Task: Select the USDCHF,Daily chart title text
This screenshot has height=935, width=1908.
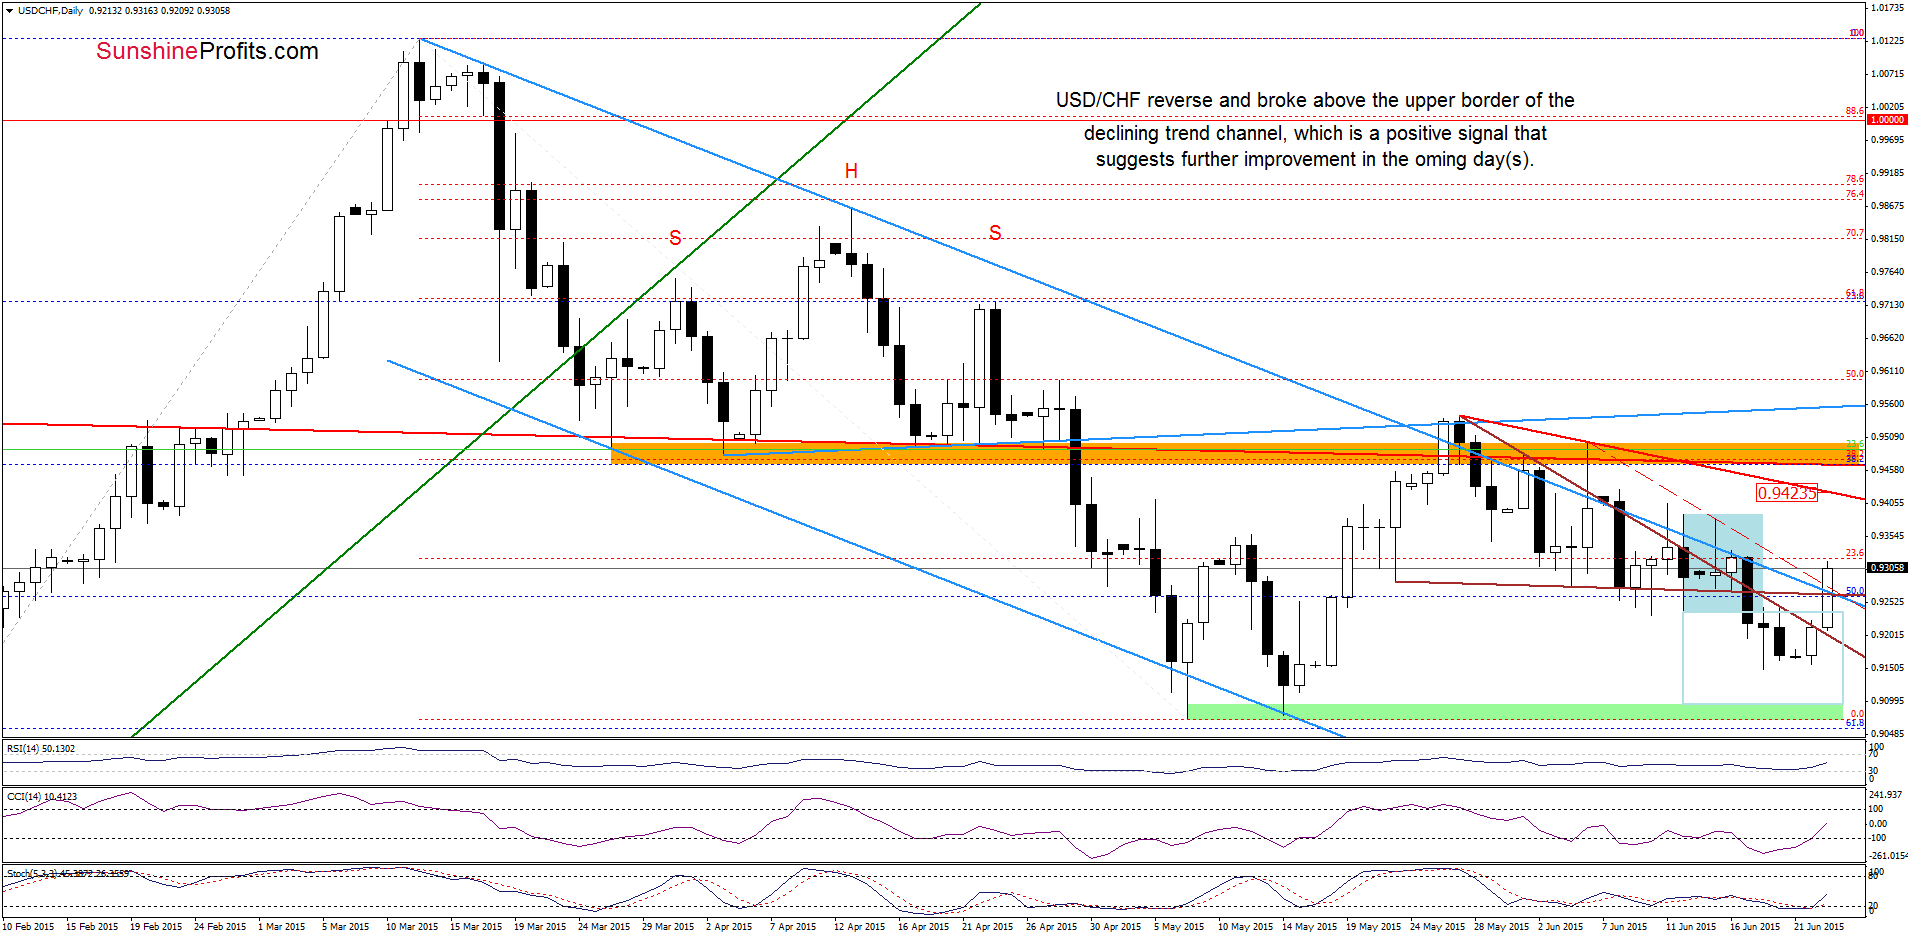Action: click(x=51, y=11)
